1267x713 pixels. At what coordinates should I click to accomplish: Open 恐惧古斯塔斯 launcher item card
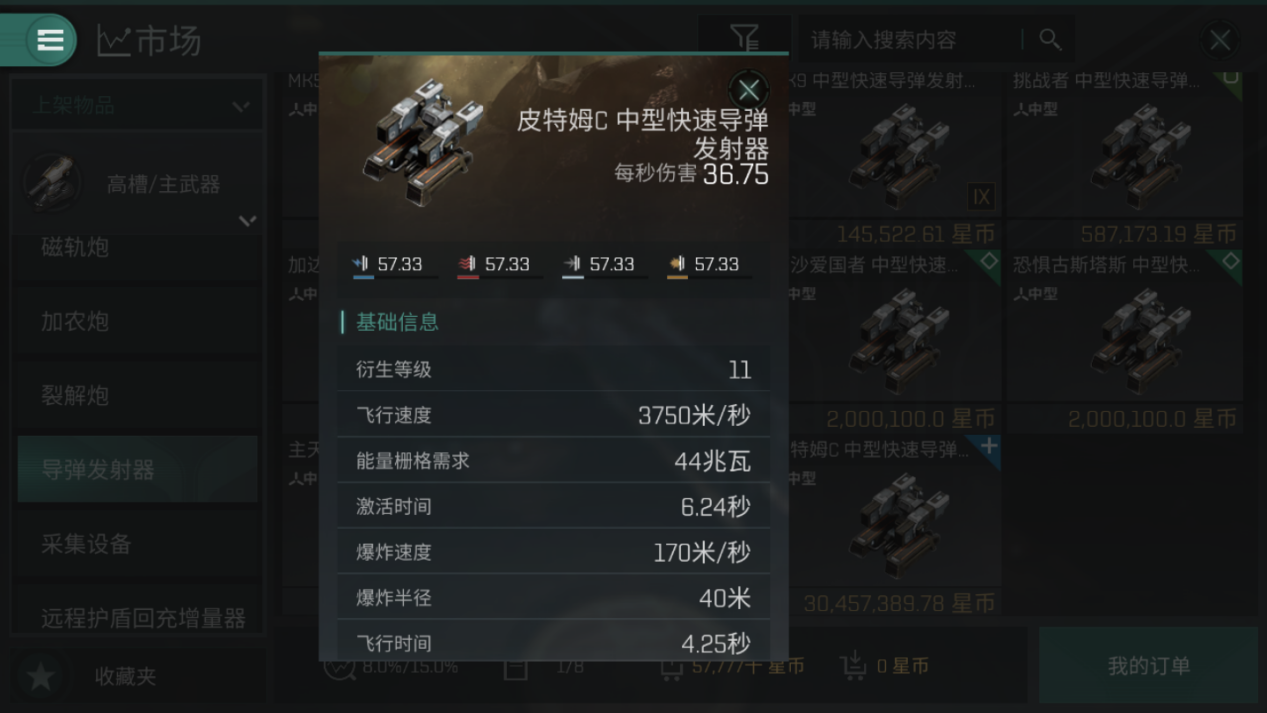[1125, 341]
